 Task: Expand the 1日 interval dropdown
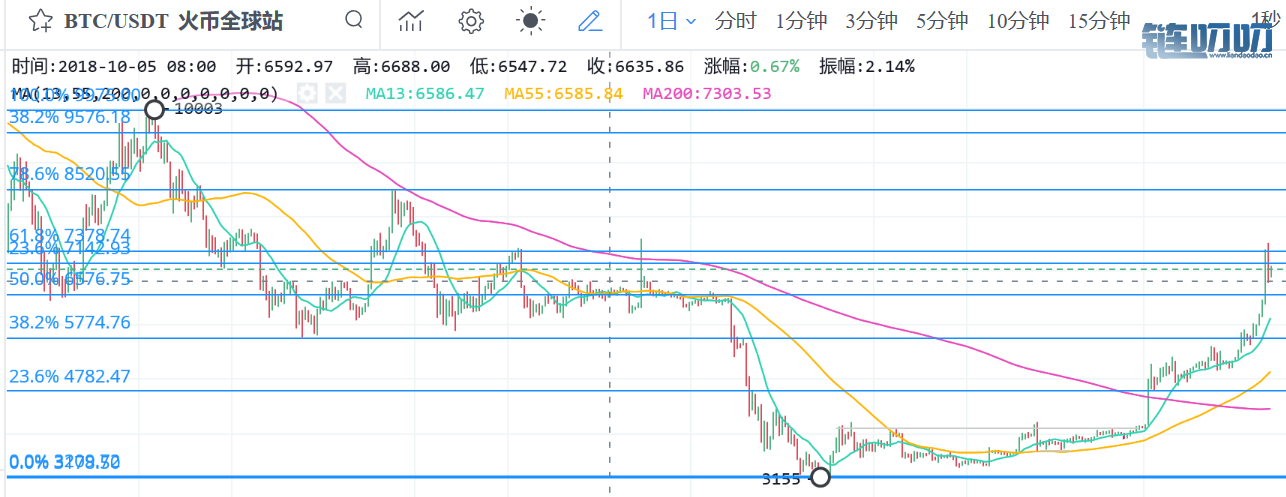click(671, 20)
